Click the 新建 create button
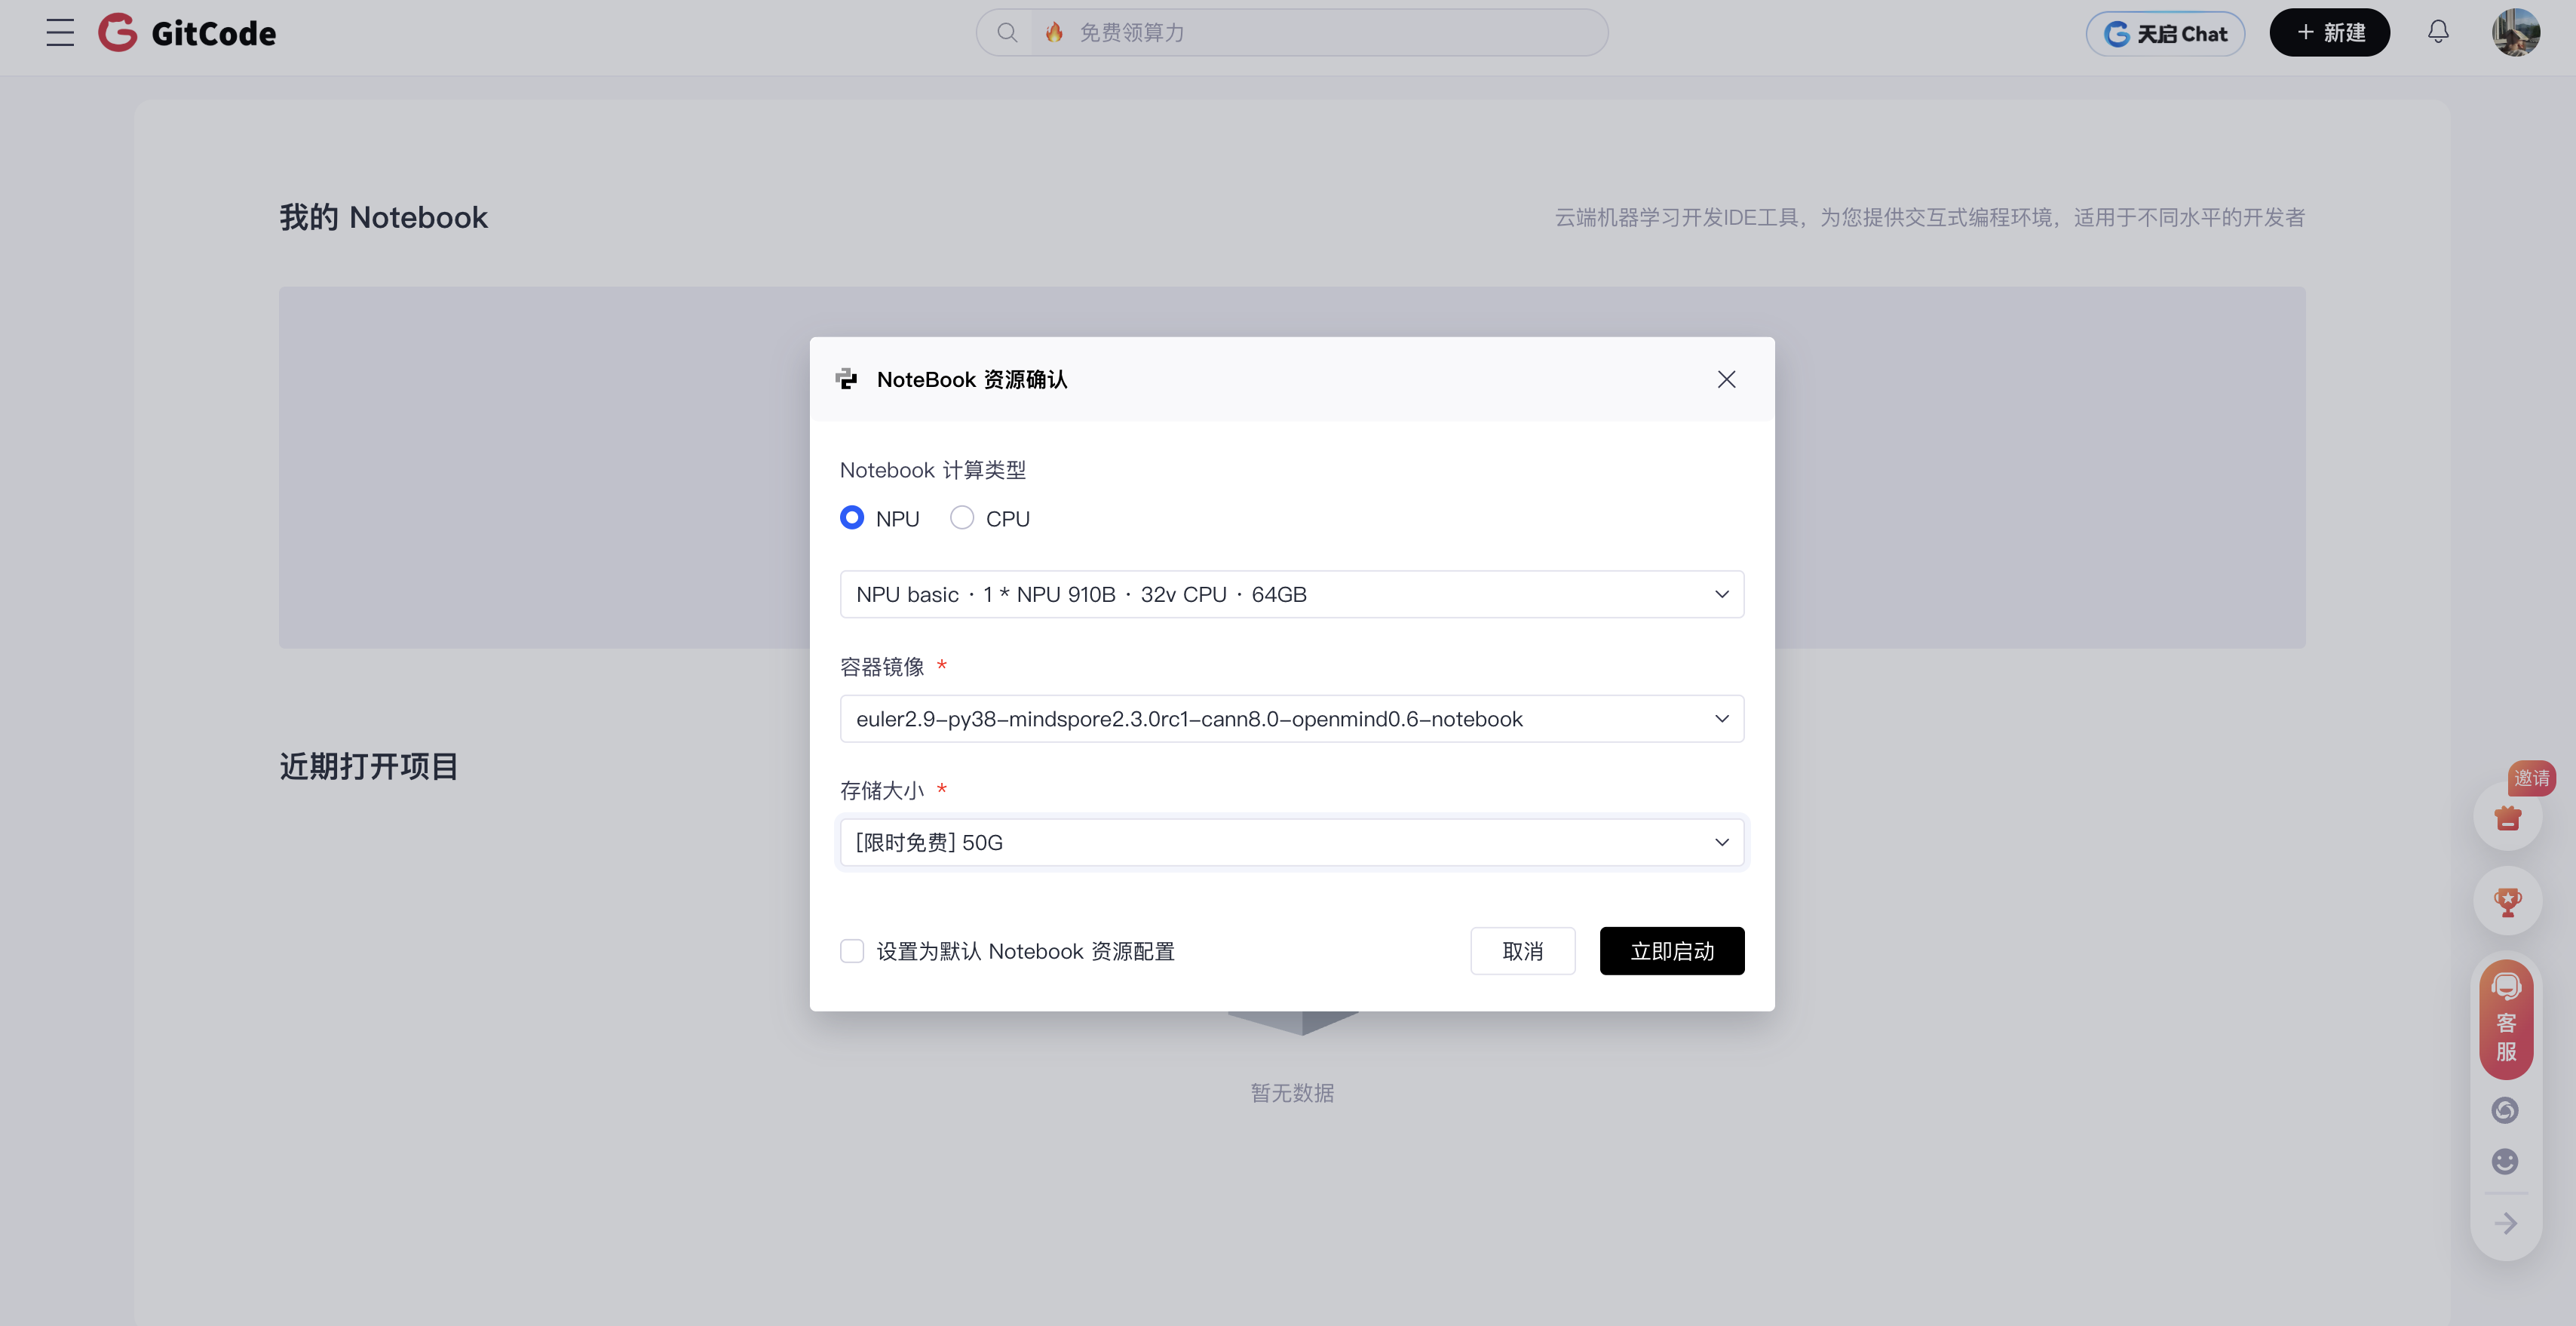 [x=2329, y=33]
